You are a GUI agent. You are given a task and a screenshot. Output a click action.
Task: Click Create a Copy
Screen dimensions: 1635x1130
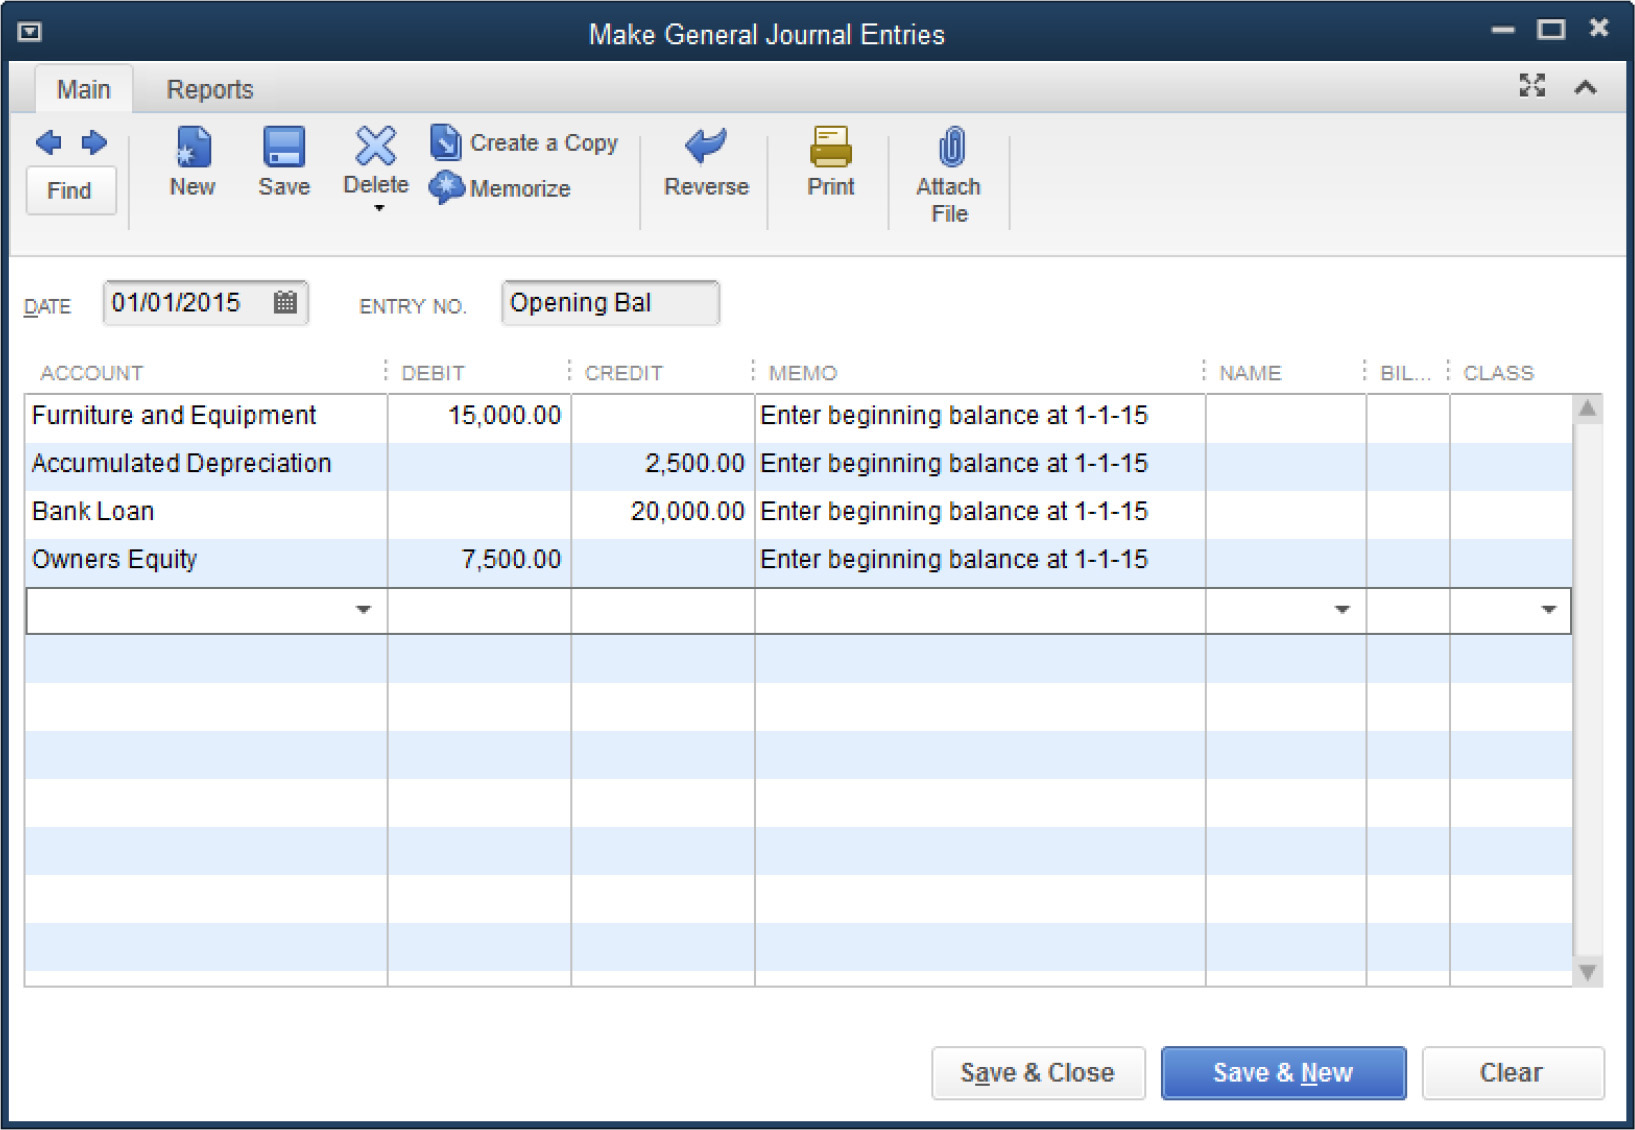coord(524,143)
